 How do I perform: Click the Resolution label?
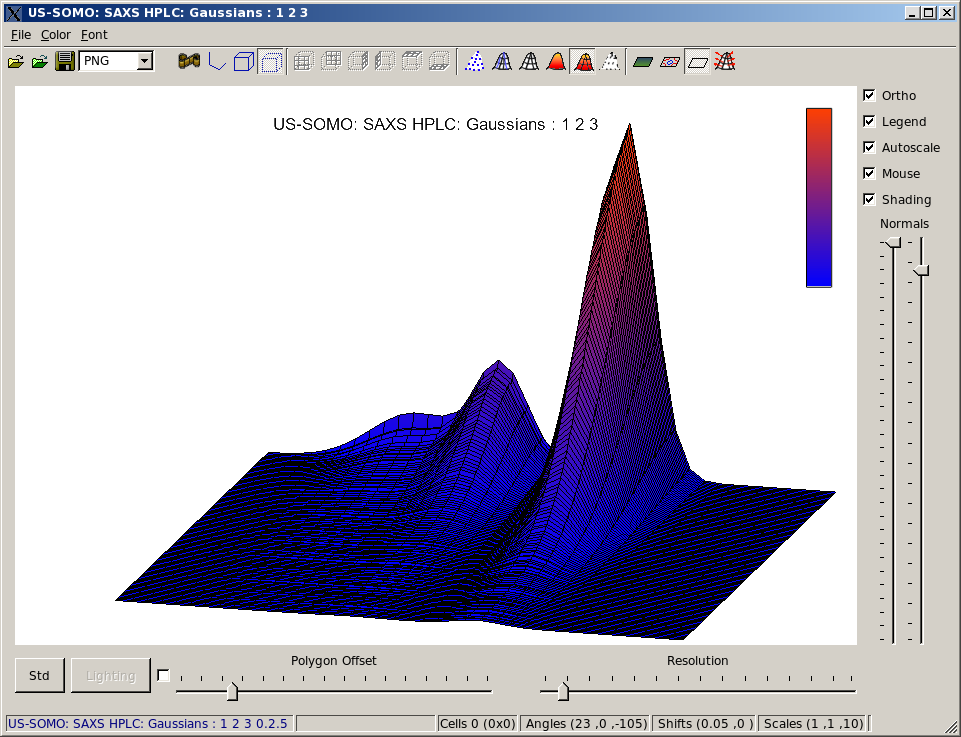pyautogui.click(x=697, y=660)
